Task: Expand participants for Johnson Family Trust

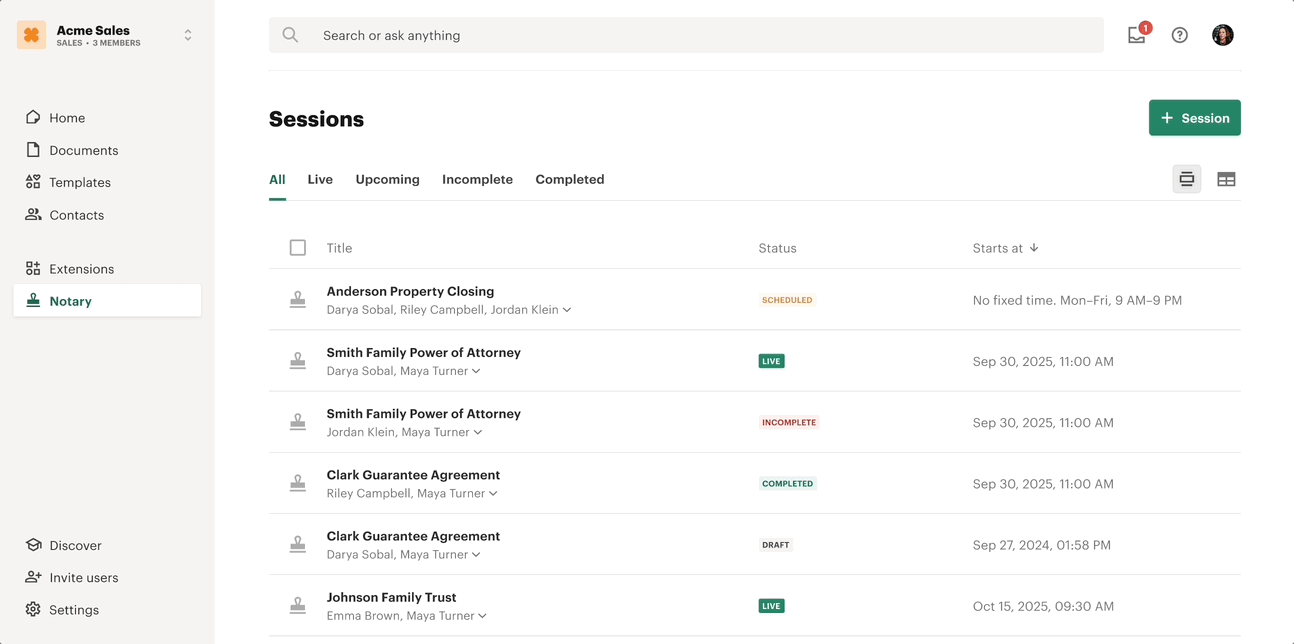Action: [x=483, y=616]
